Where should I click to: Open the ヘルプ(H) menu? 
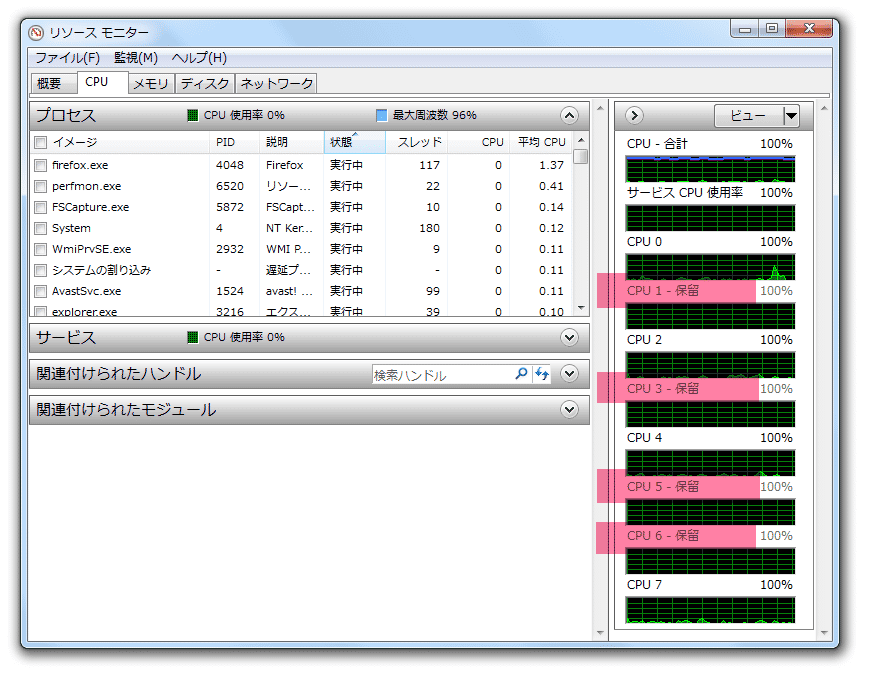(199, 58)
